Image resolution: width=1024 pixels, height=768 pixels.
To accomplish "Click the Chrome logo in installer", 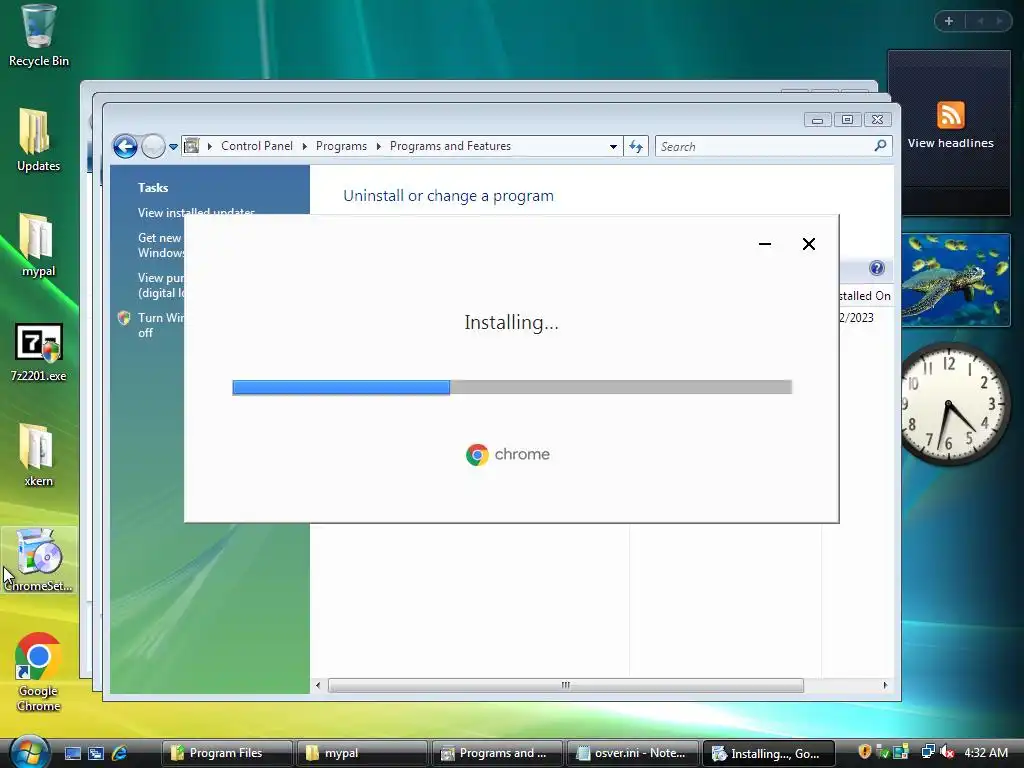I will [477, 455].
